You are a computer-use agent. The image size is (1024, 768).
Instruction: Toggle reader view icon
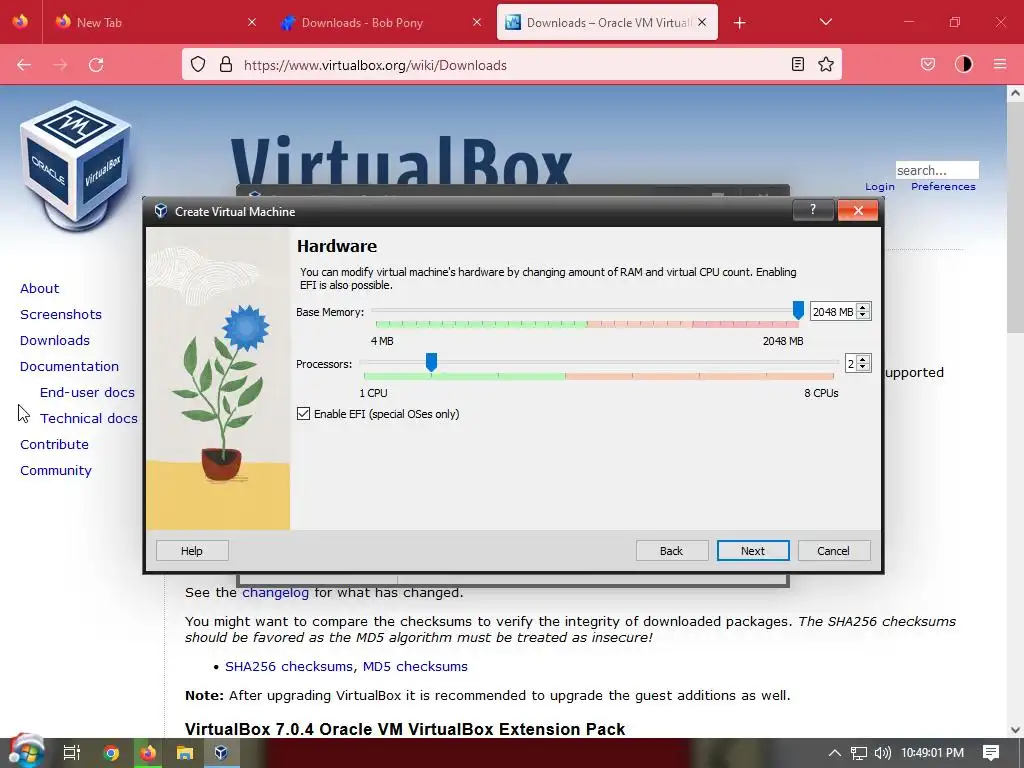[x=797, y=64]
